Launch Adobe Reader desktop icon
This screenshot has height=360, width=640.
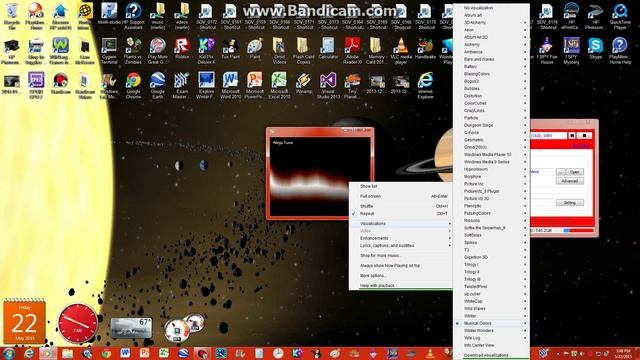click(x=352, y=51)
